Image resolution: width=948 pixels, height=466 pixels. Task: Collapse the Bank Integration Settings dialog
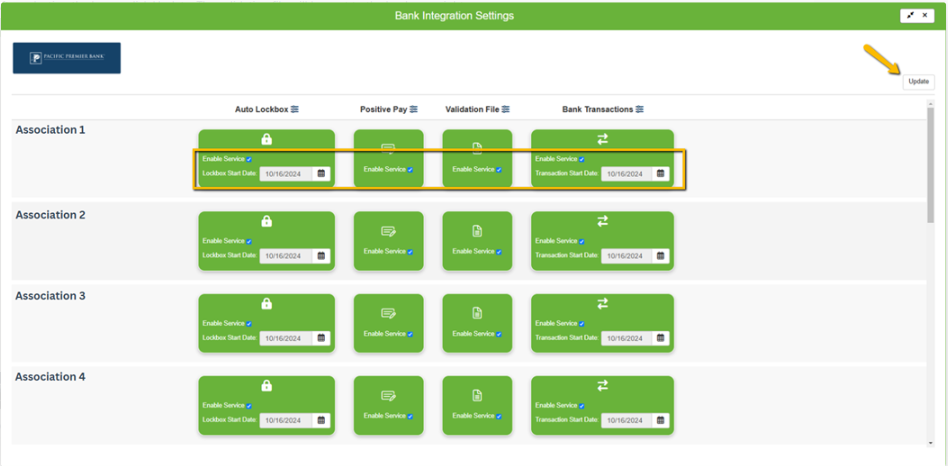pyautogui.click(x=910, y=16)
